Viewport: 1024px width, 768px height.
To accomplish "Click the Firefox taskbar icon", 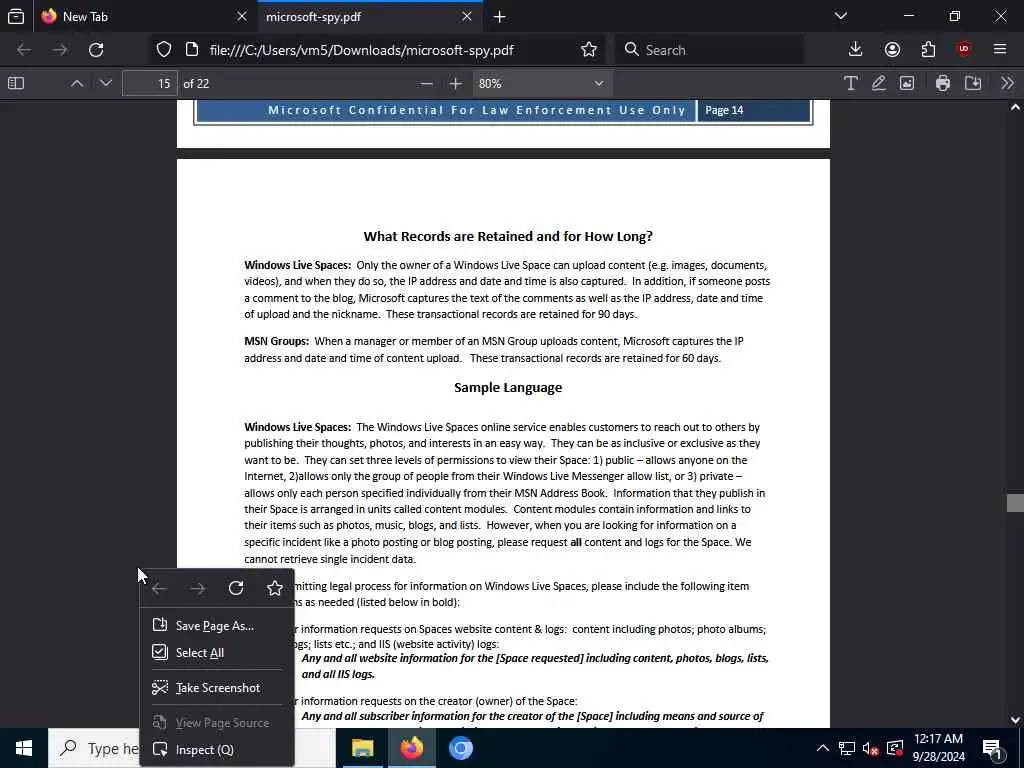I will point(412,748).
